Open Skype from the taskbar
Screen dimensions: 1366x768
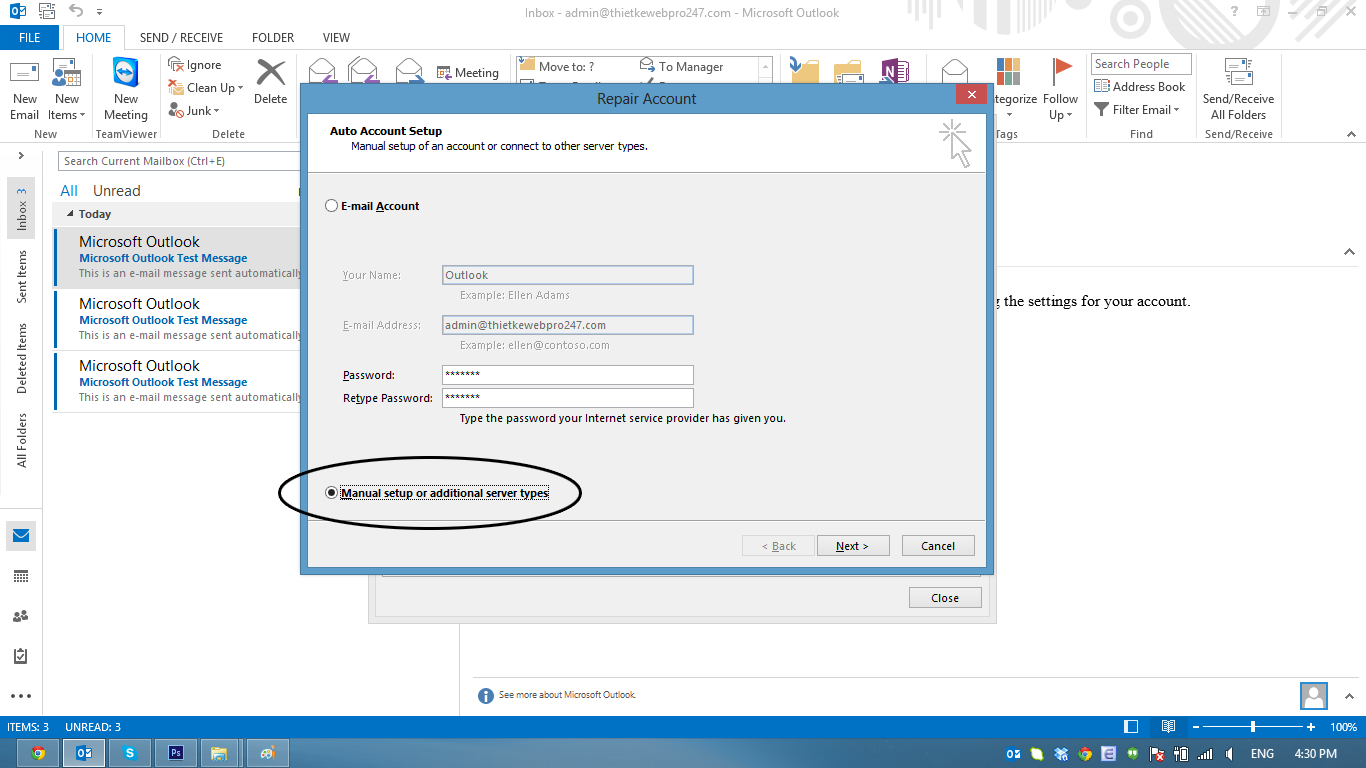[x=130, y=753]
